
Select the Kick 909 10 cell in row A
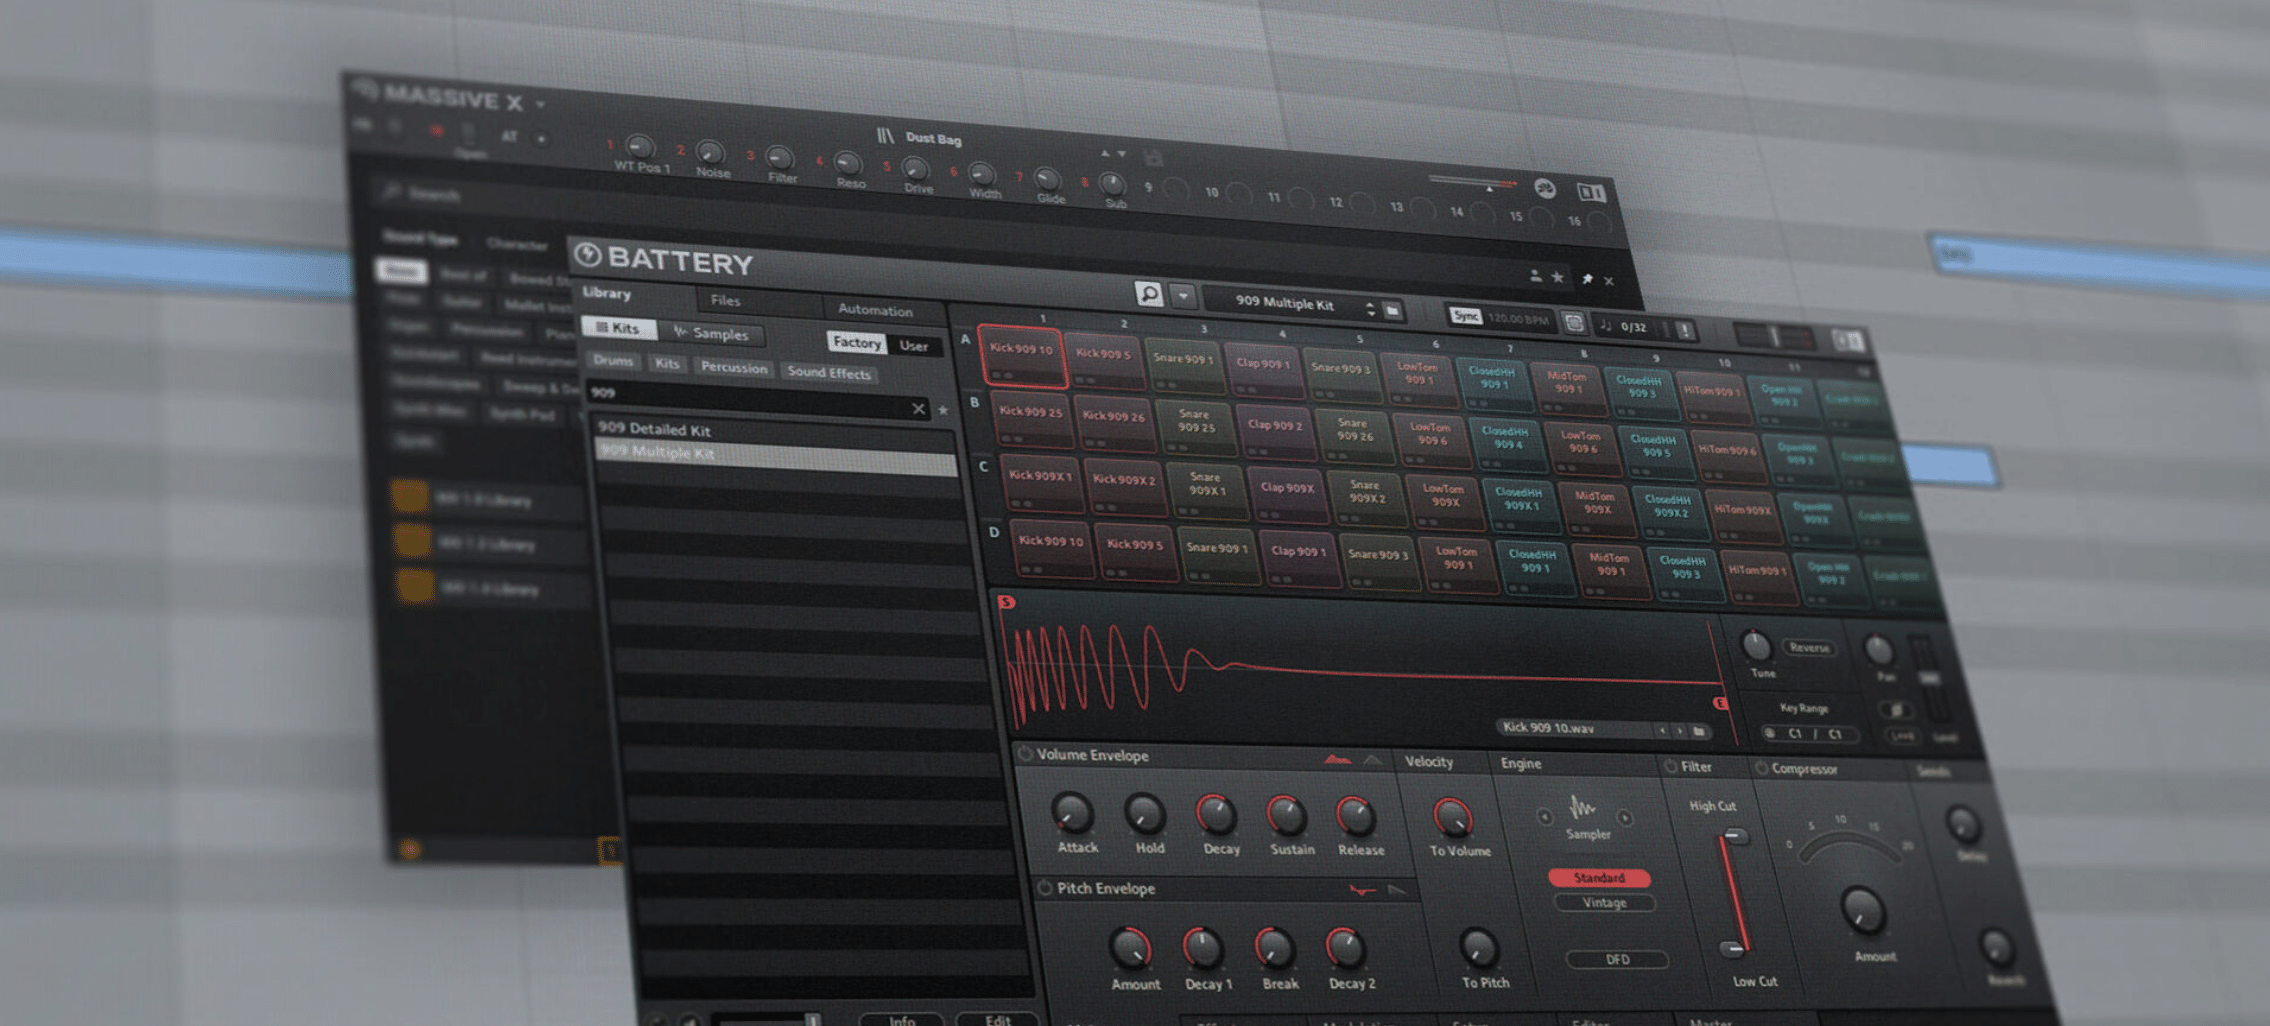tap(1021, 354)
